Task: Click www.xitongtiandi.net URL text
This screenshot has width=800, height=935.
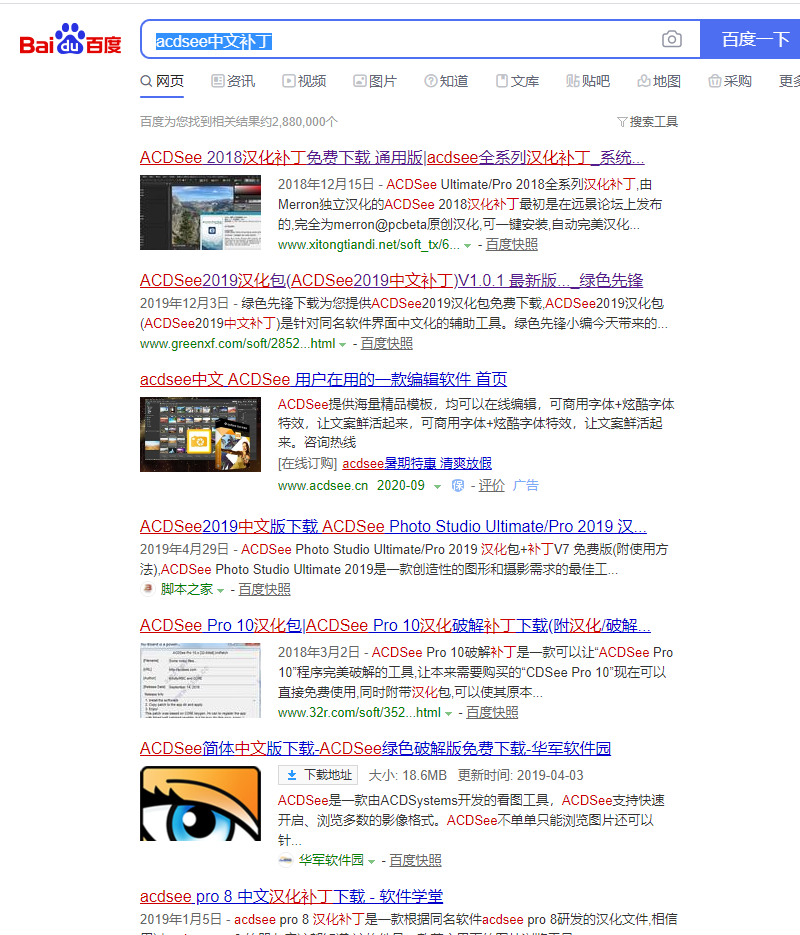Action: point(369,244)
